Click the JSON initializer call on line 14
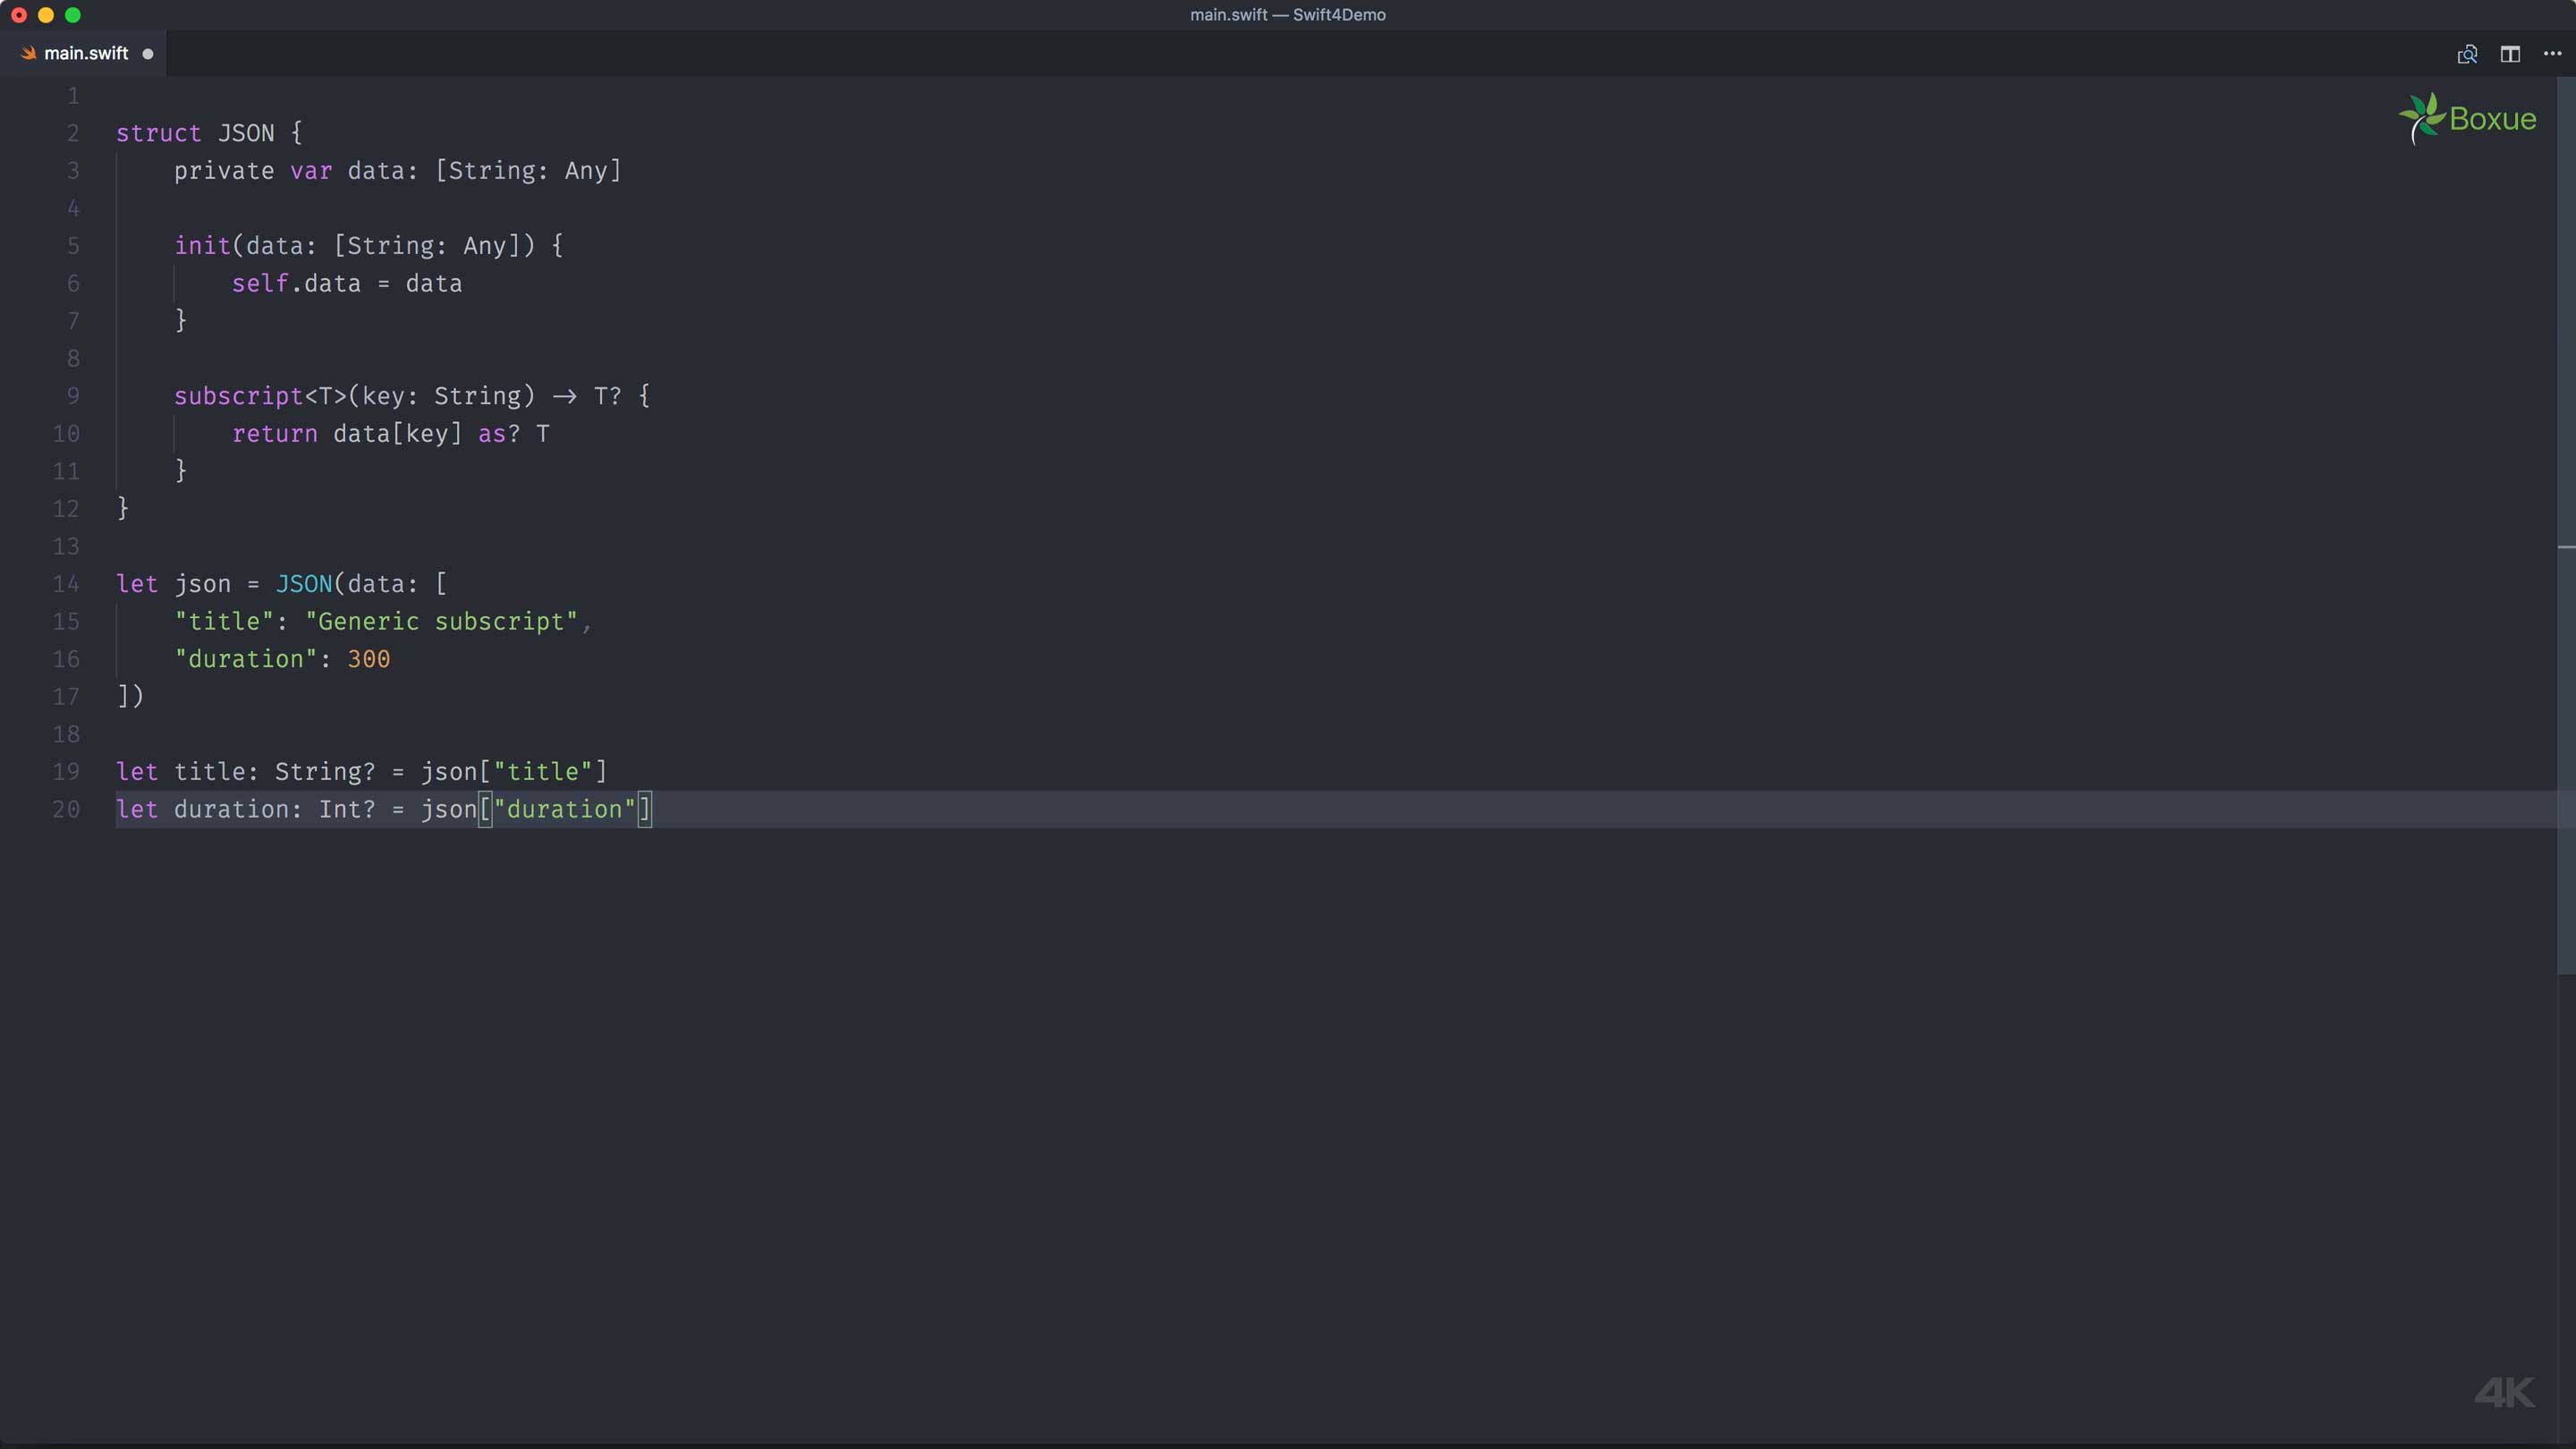 (304, 584)
